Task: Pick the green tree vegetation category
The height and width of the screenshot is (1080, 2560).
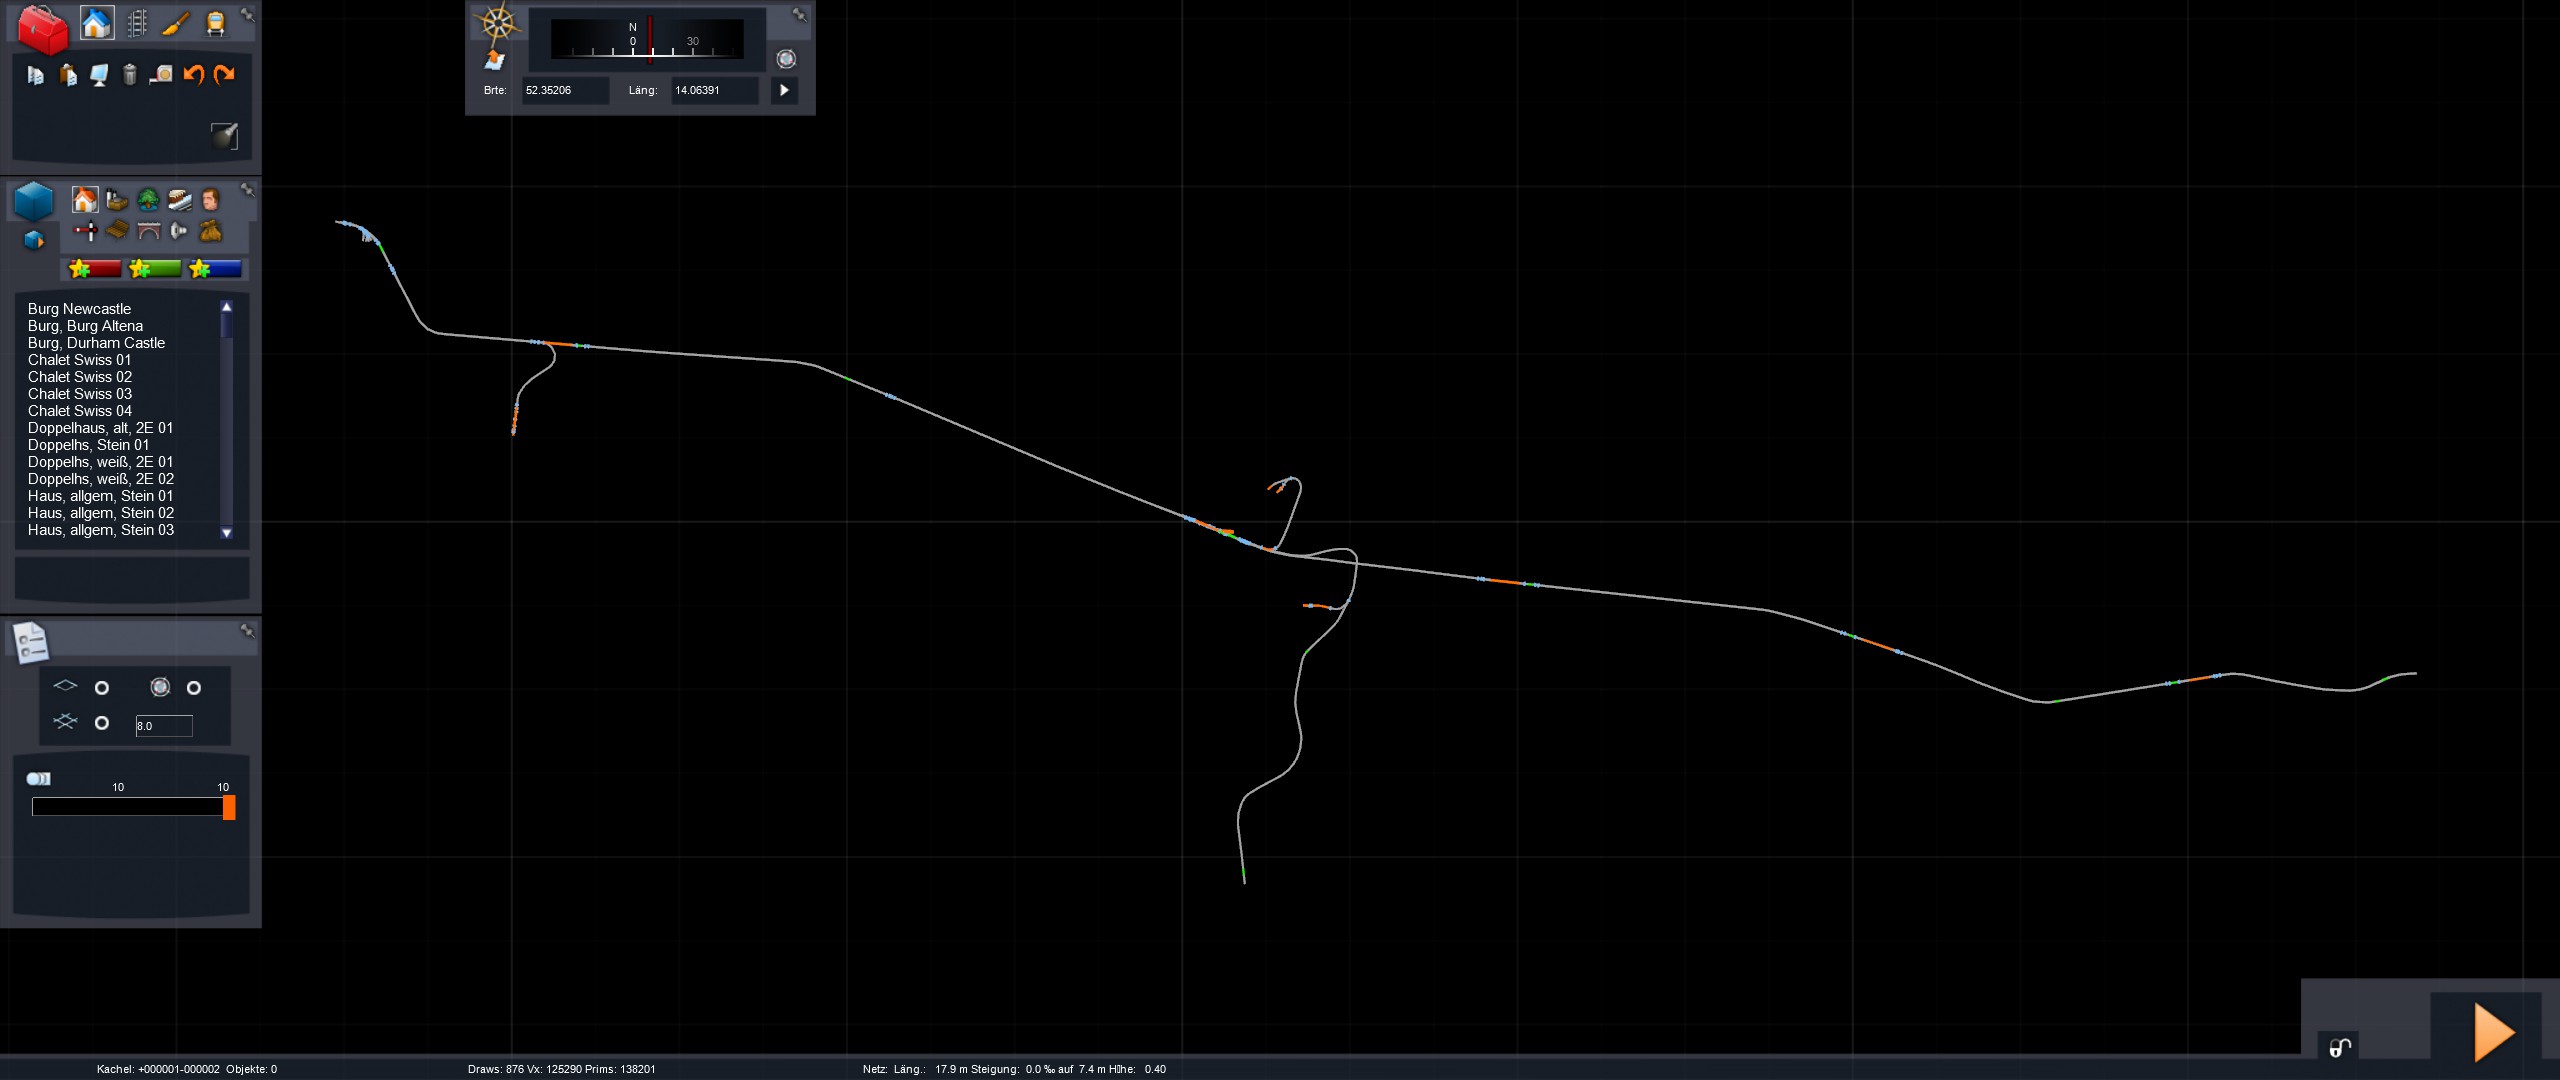Action: coord(148,200)
